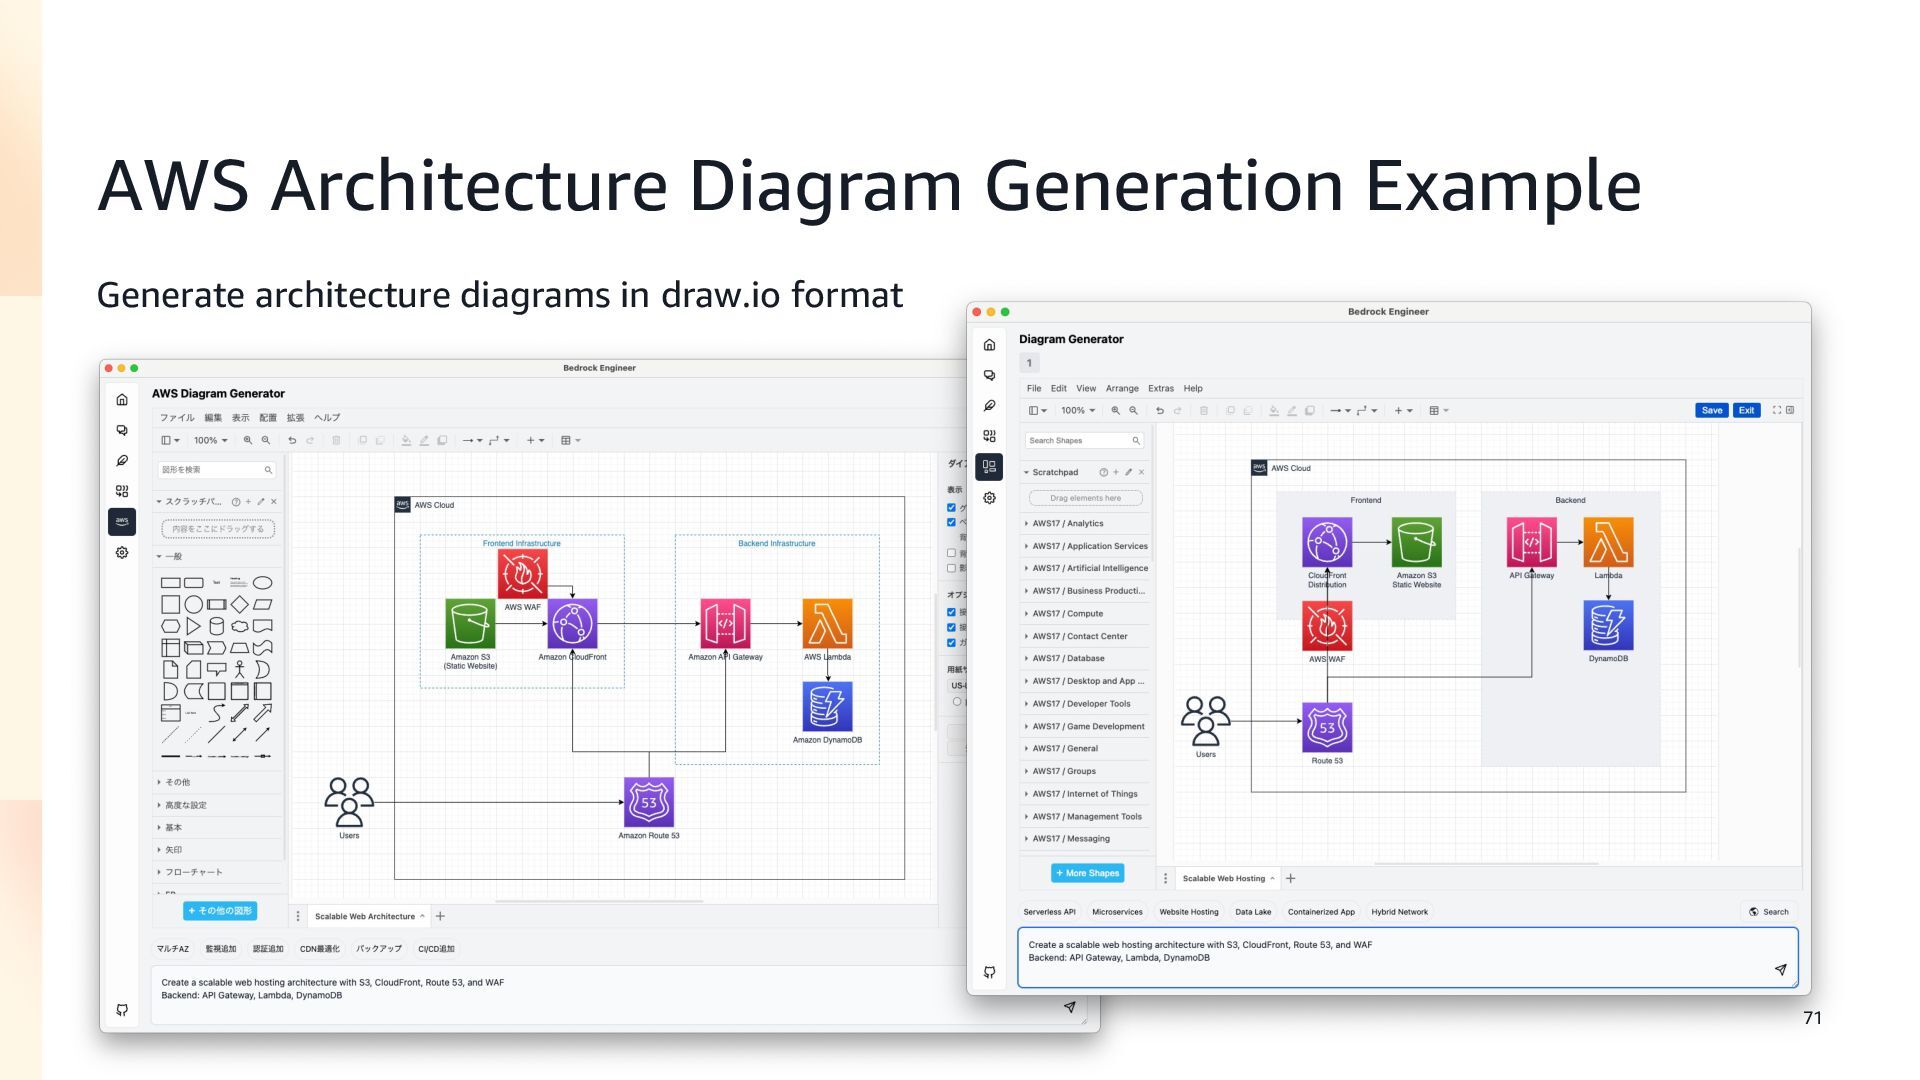Image resolution: width=1920 pixels, height=1080 pixels.
Task: Select radio button below US paper size
Action: pyautogui.click(x=957, y=702)
